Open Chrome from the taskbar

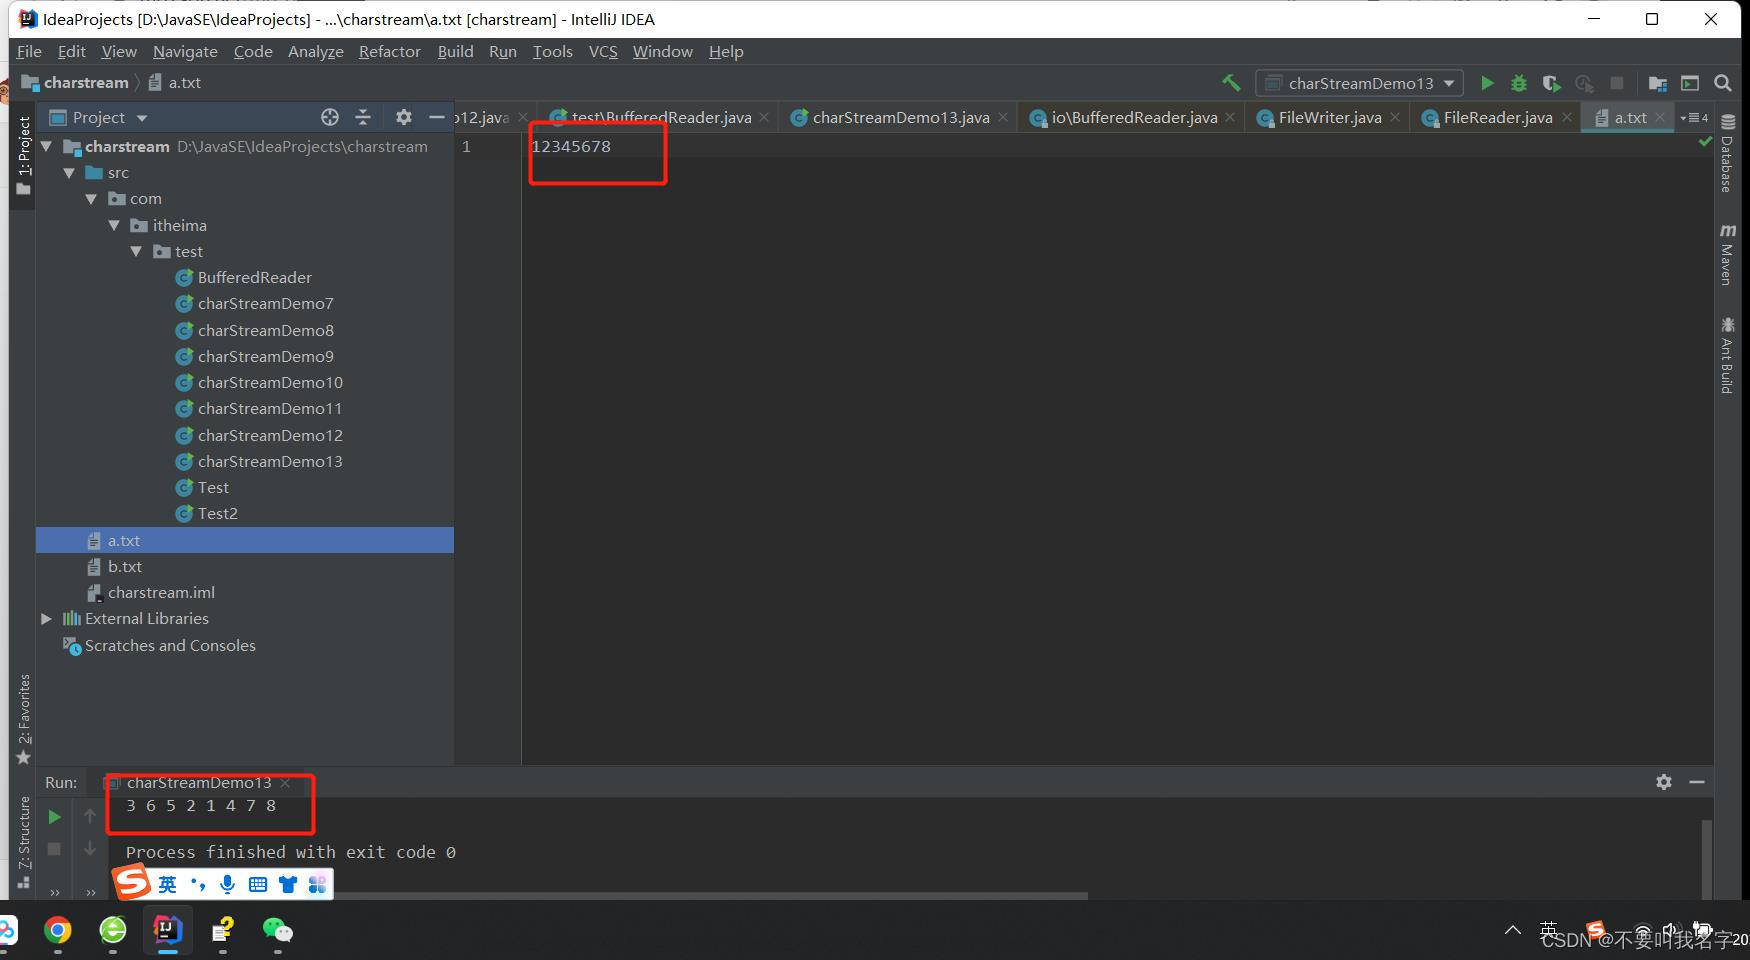[58, 931]
